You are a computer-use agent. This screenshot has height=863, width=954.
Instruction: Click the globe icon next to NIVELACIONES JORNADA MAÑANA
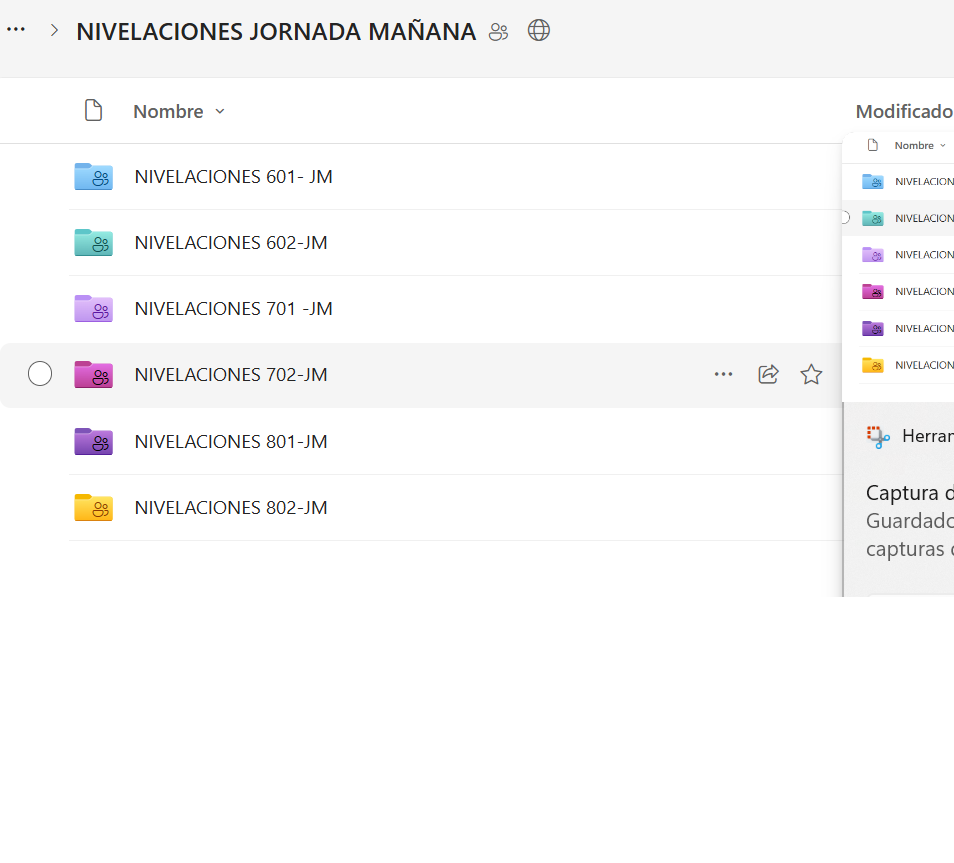tap(538, 31)
